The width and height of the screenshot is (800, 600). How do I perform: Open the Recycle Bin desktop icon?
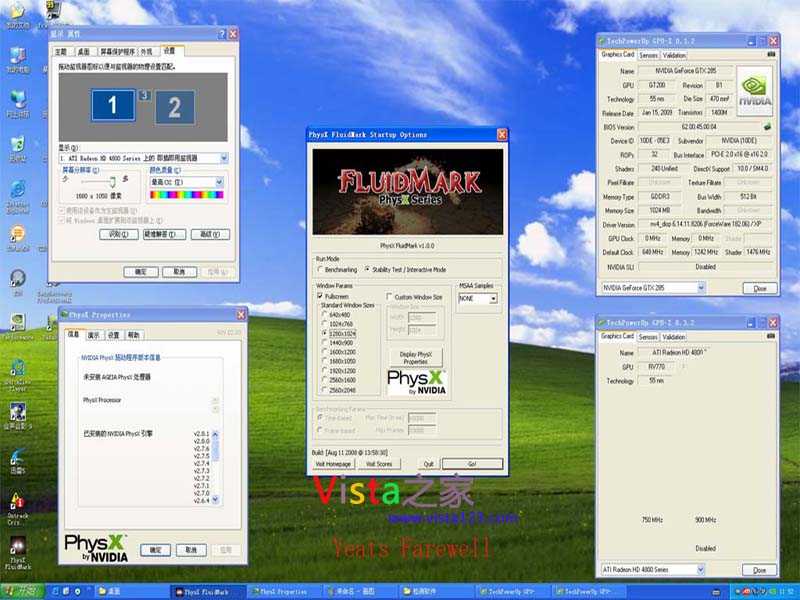[17, 148]
